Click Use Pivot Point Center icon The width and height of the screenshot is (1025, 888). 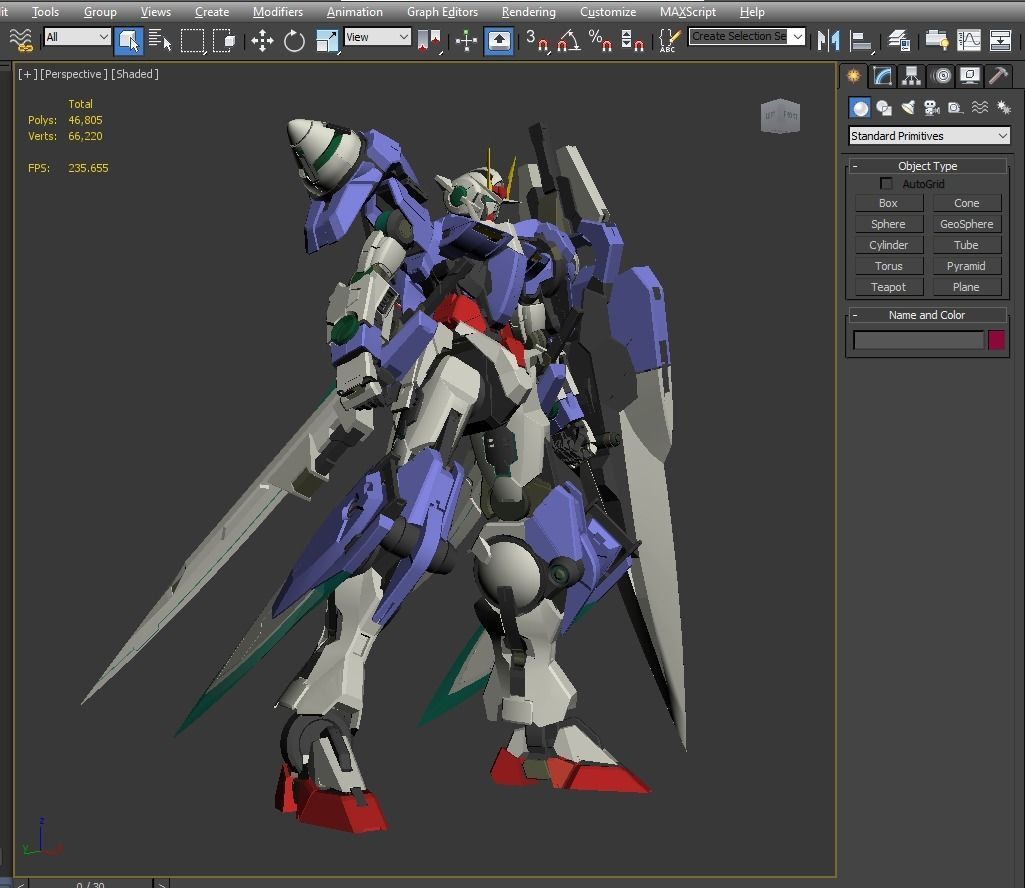(x=429, y=41)
